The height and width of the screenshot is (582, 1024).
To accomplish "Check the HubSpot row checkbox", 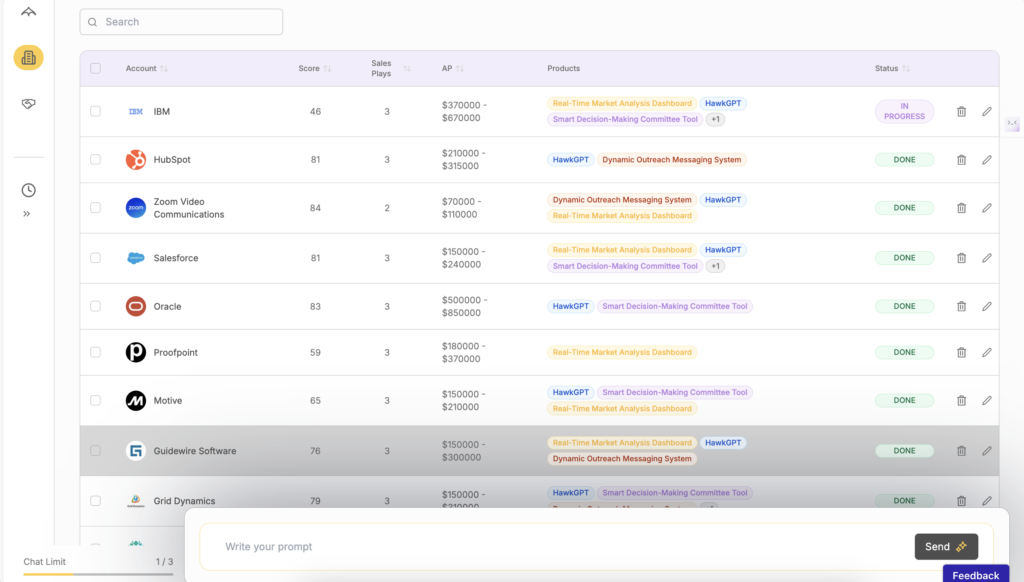I will [95, 159].
